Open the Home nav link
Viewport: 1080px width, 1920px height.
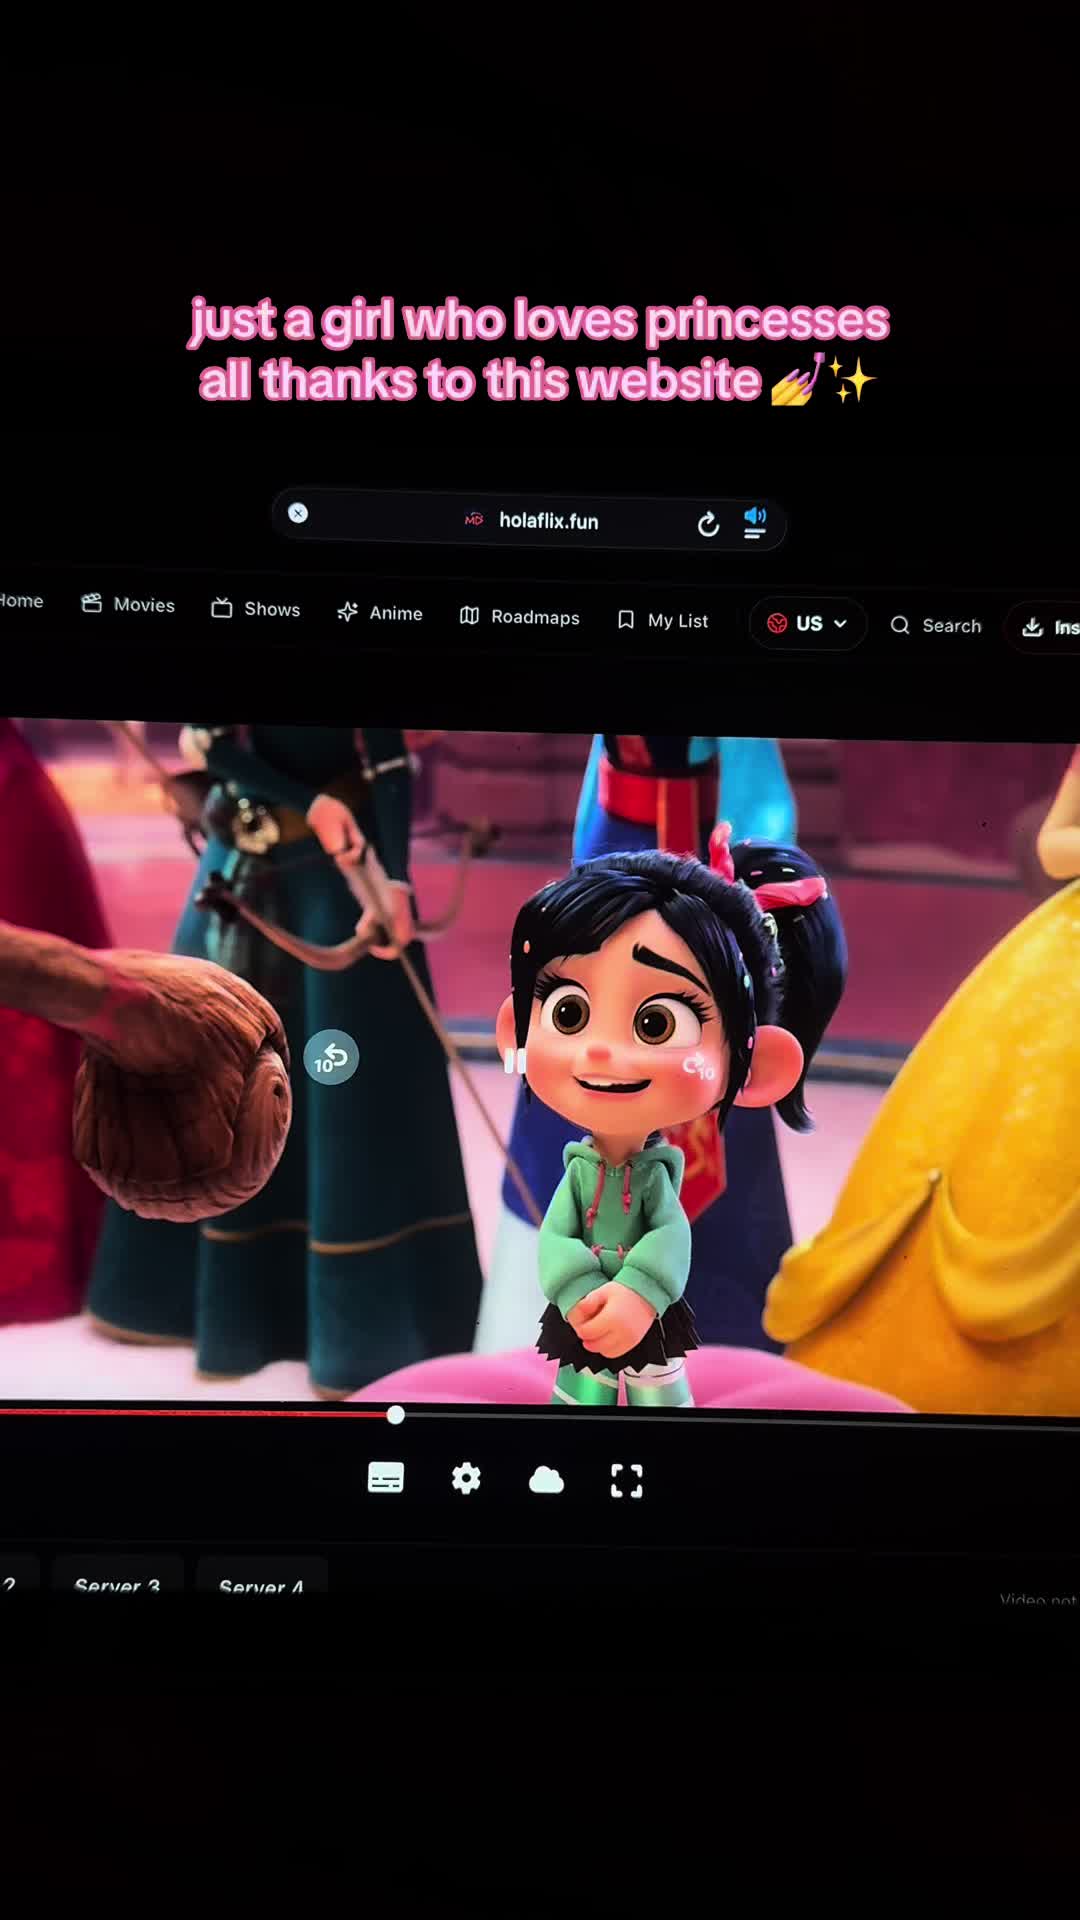[21, 600]
